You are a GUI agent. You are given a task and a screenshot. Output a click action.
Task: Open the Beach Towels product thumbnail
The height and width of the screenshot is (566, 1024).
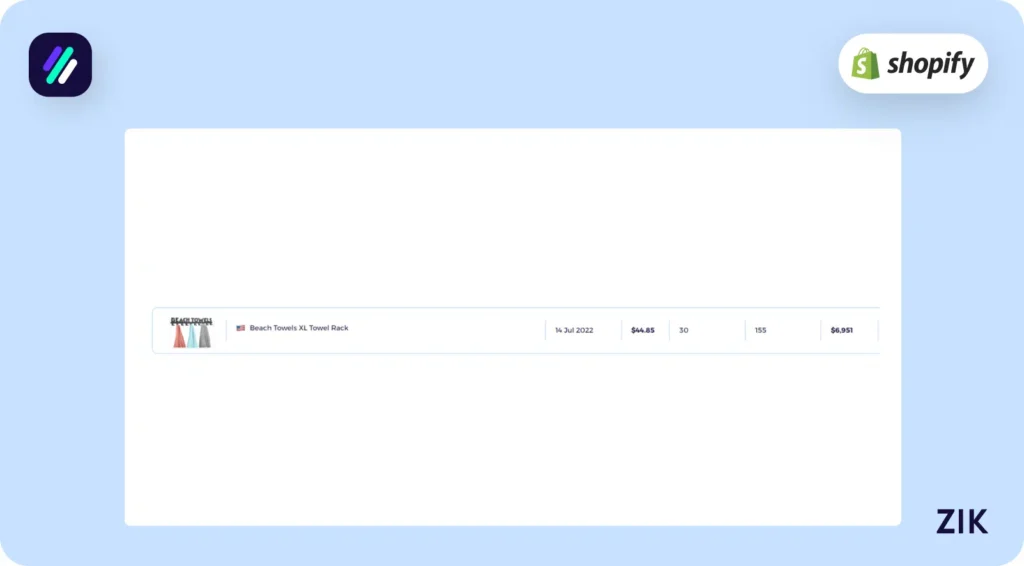pos(191,332)
